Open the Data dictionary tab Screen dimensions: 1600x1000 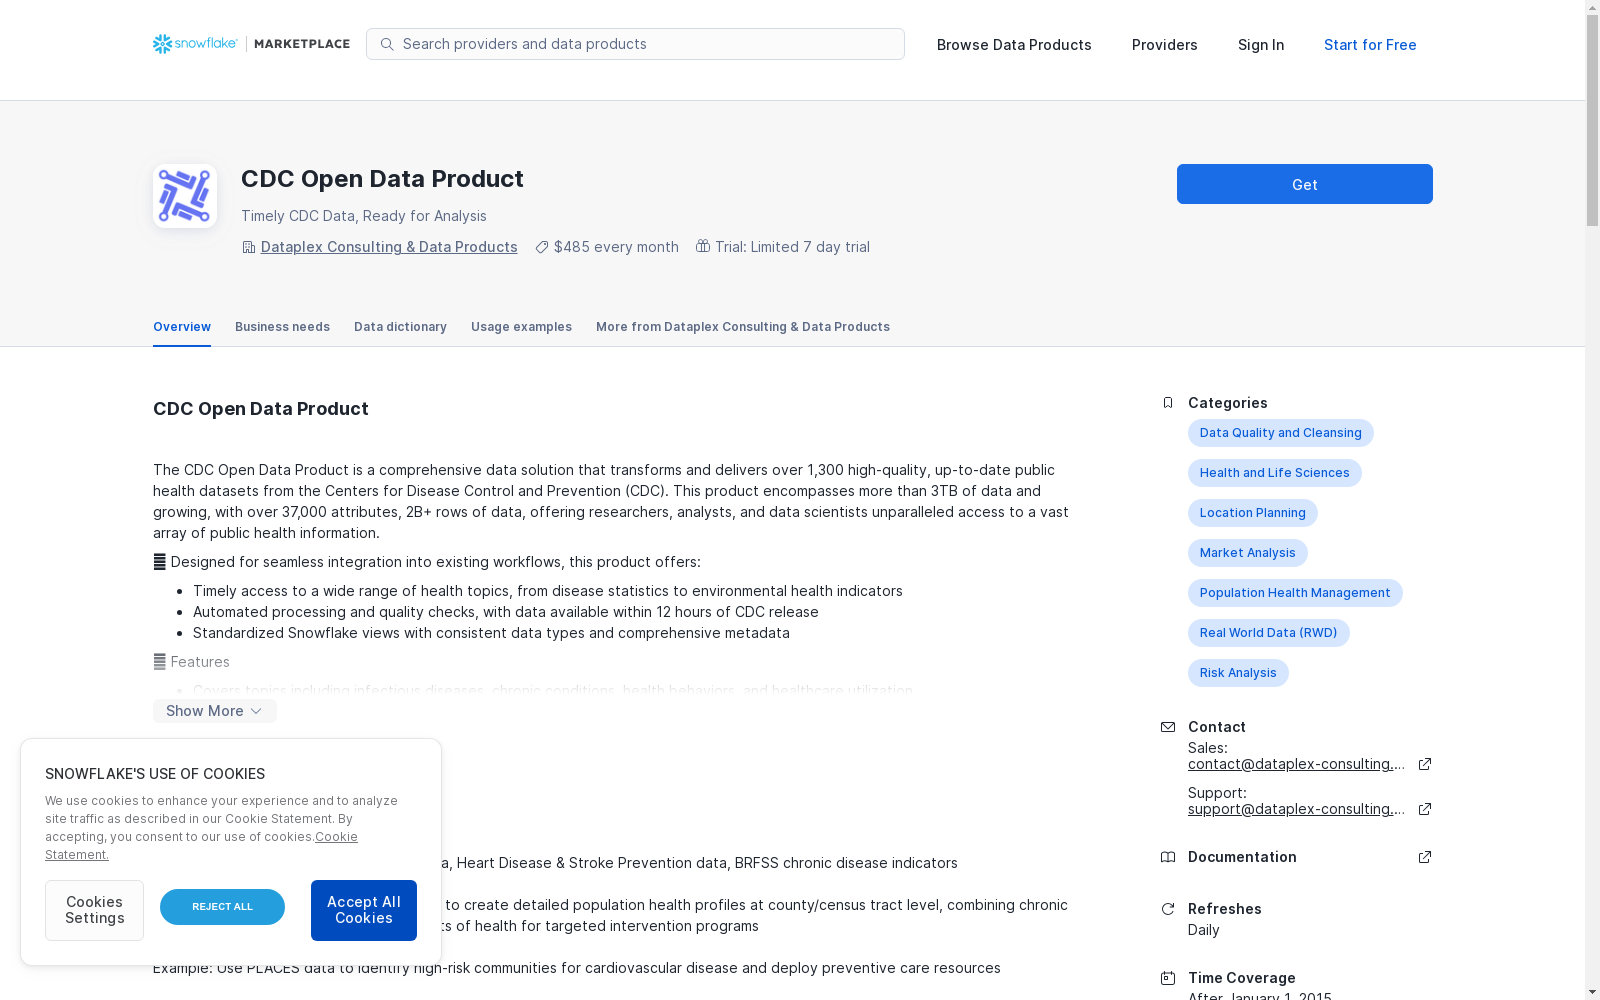[x=400, y=327]
